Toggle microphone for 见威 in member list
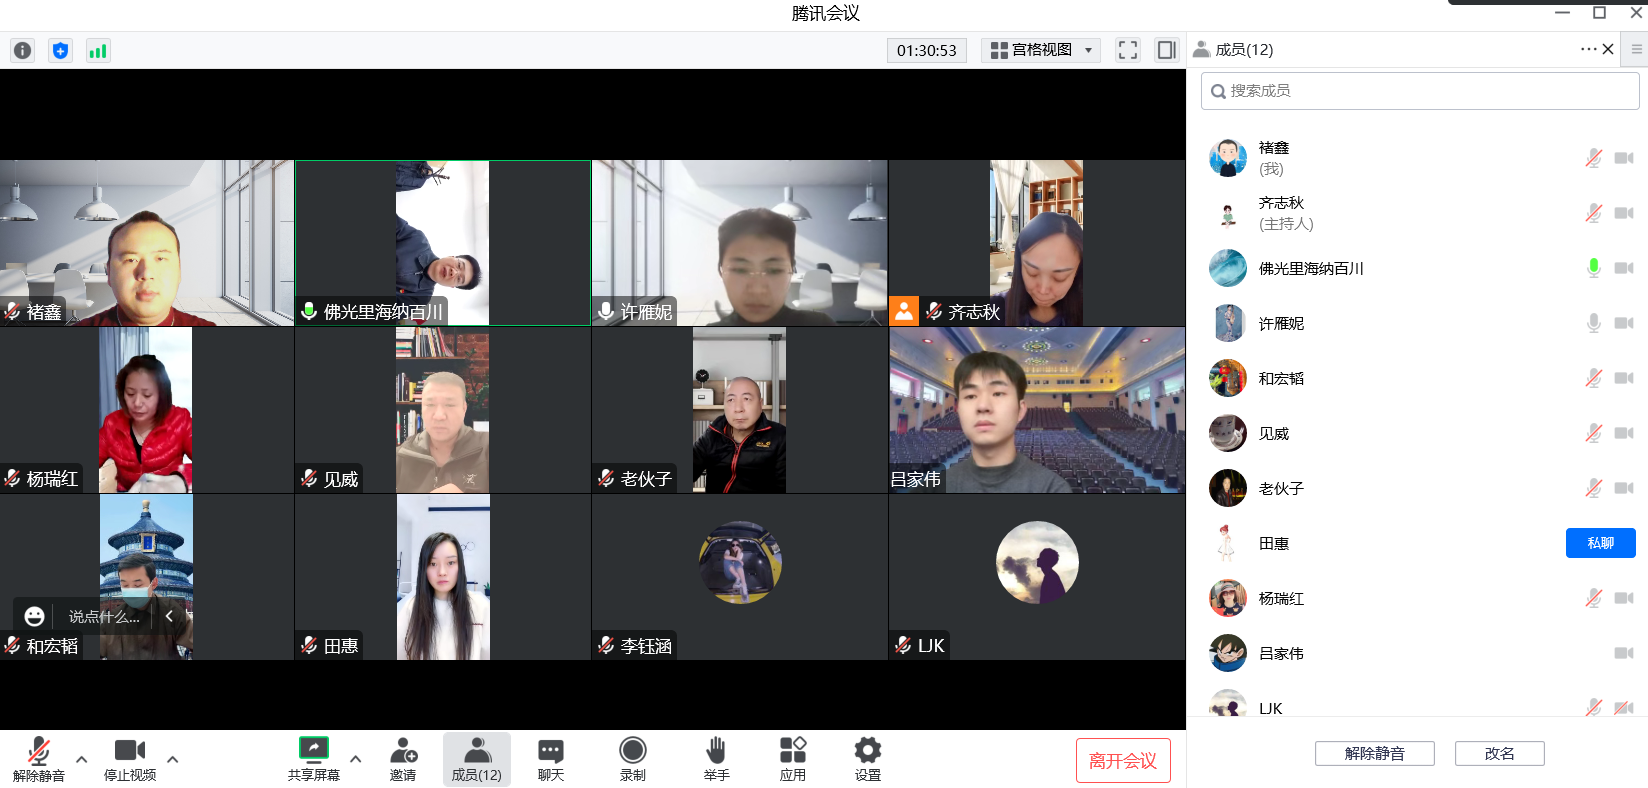 [1594, 433]
